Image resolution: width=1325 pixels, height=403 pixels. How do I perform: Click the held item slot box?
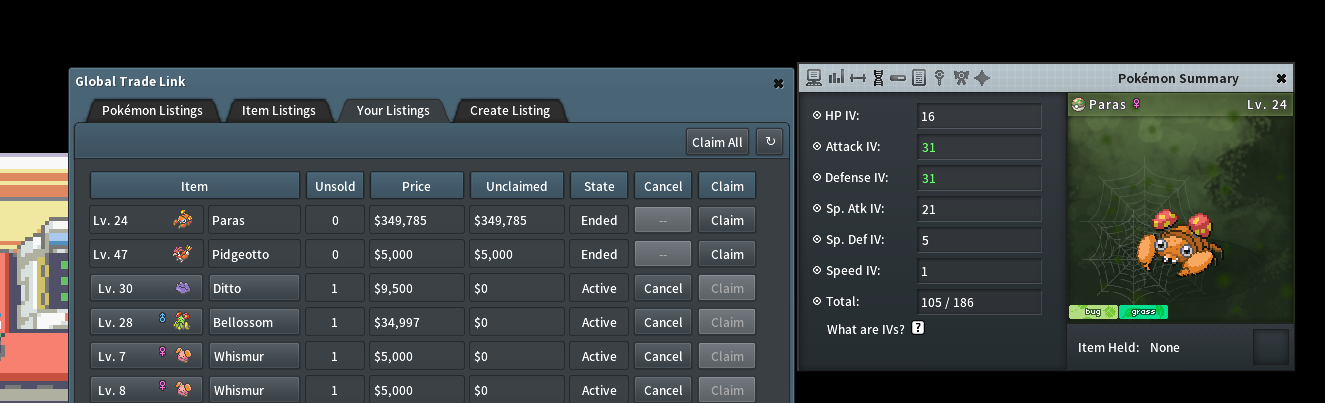(1271, 347)
